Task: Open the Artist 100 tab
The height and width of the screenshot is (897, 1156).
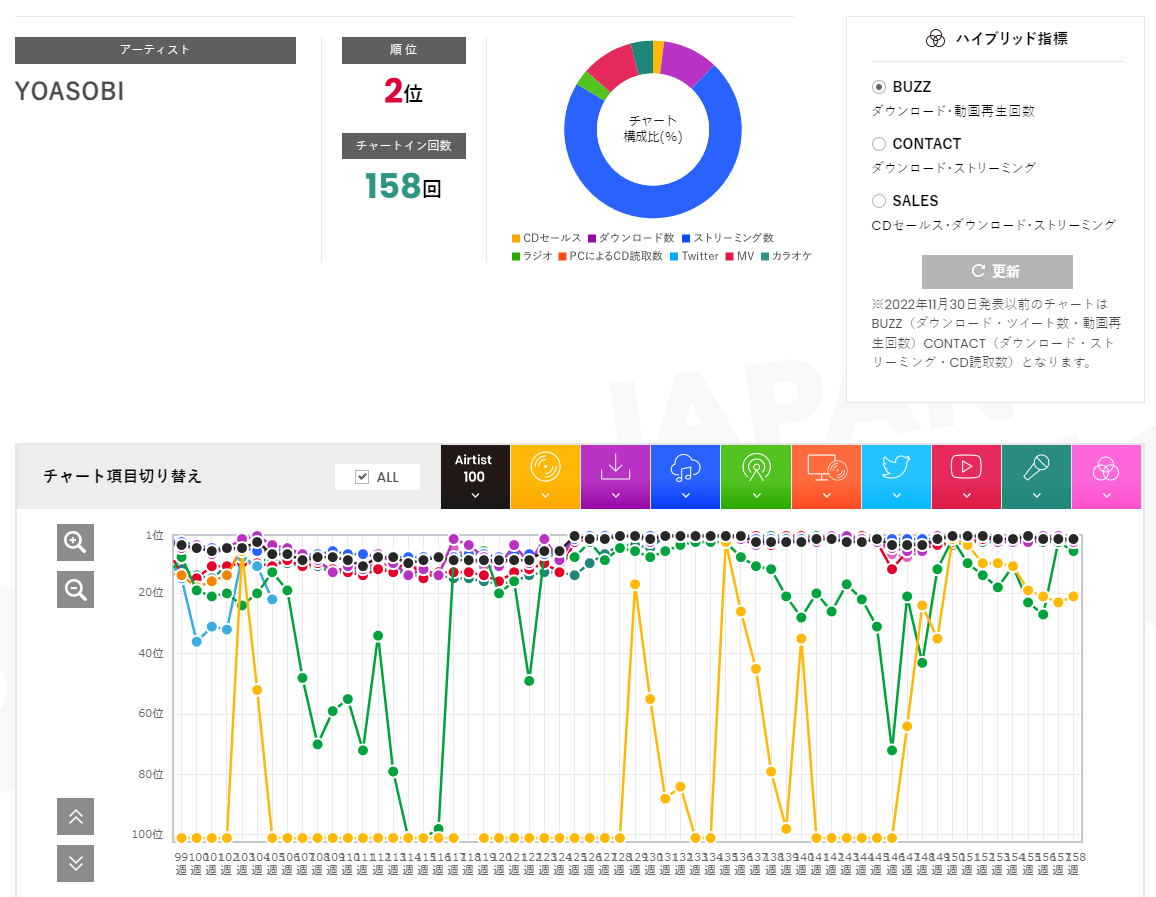Action: pos(475,477)
